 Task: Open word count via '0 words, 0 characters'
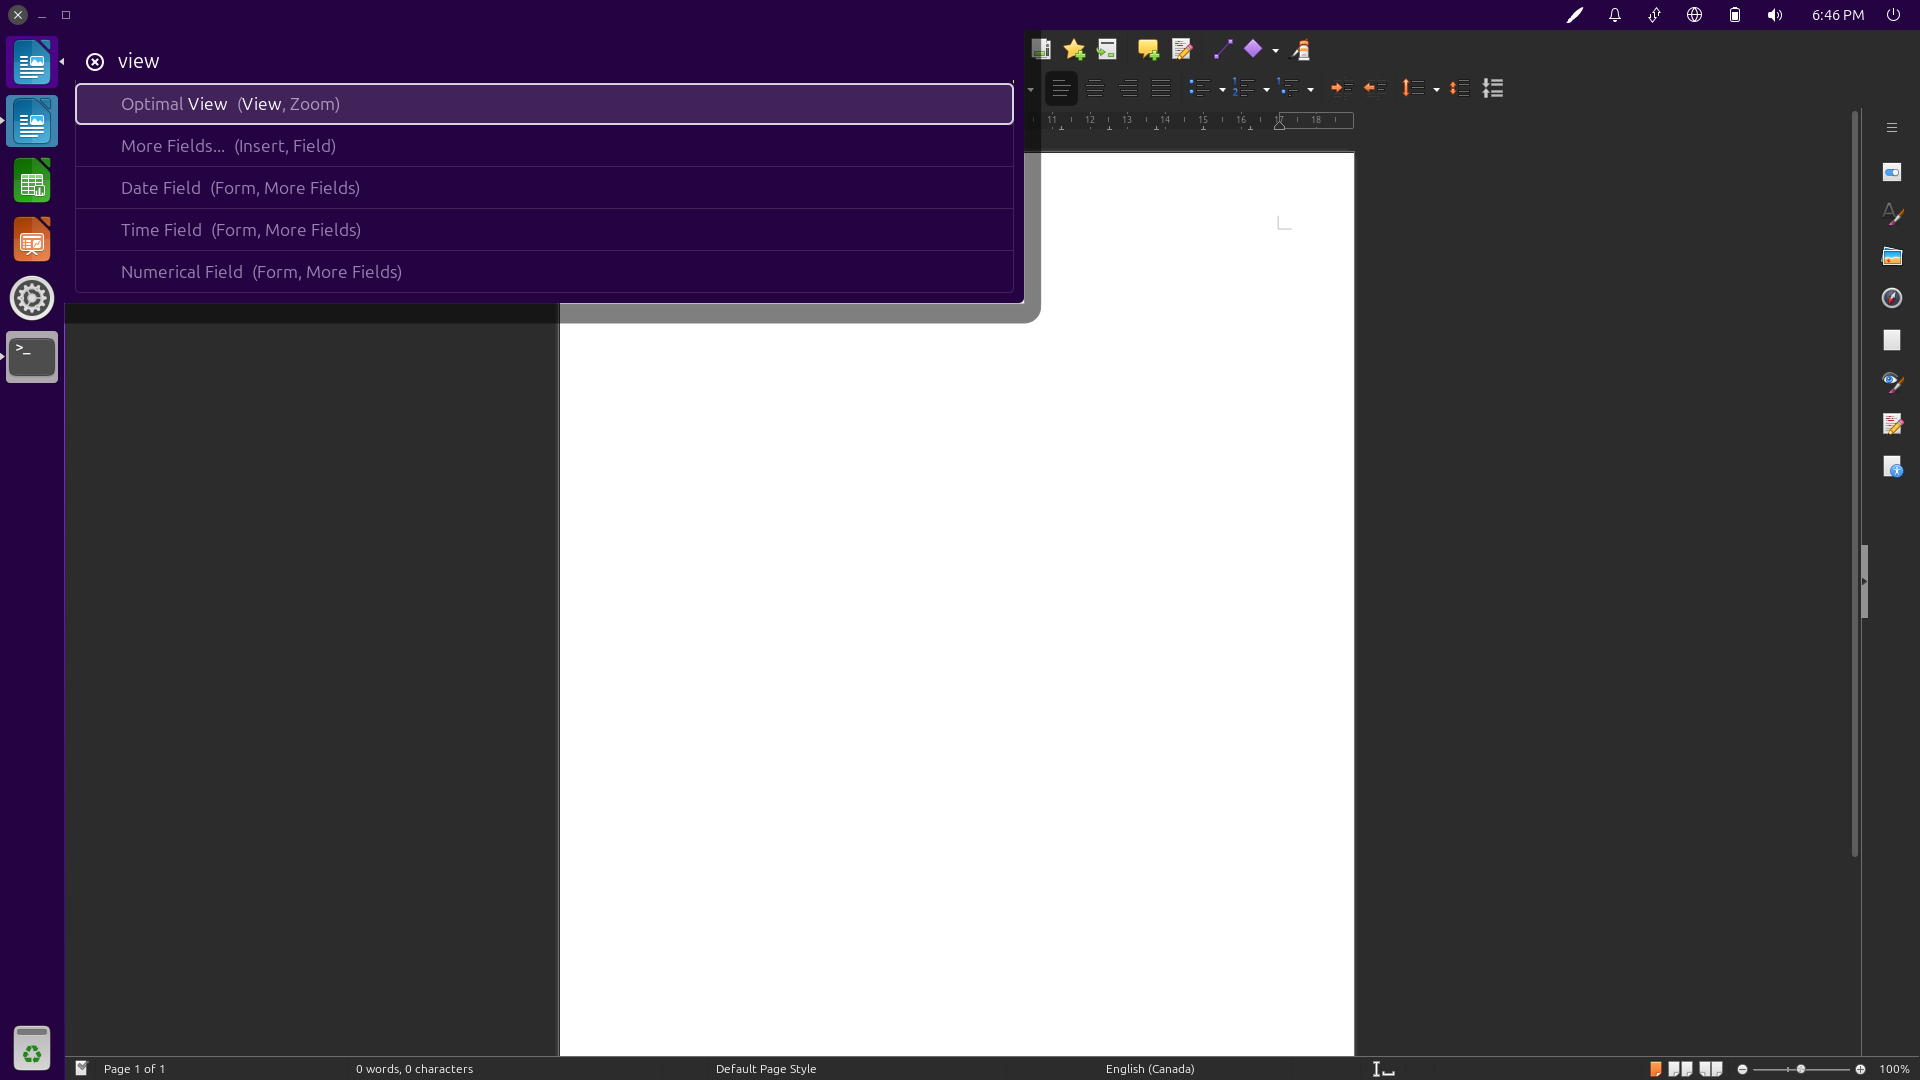click(414, 1069)
